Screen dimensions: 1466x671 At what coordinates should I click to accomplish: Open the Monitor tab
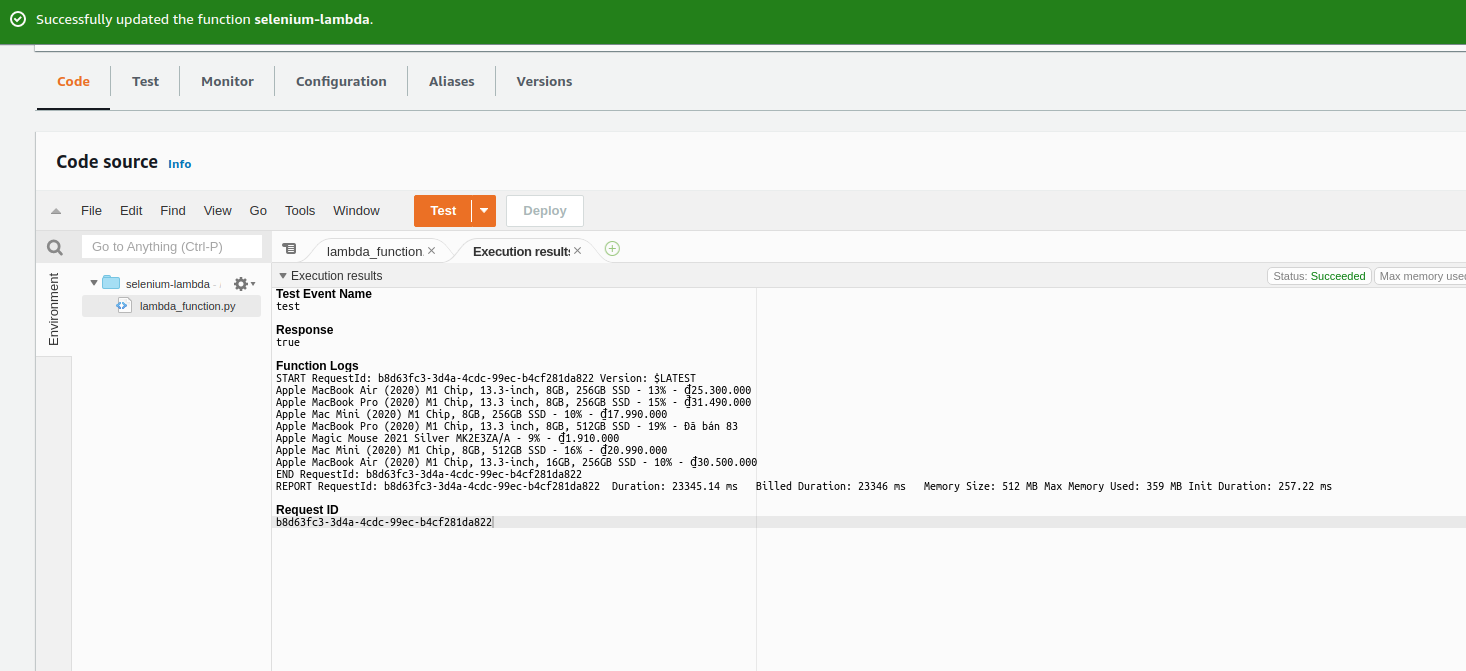tap(227, 81)
